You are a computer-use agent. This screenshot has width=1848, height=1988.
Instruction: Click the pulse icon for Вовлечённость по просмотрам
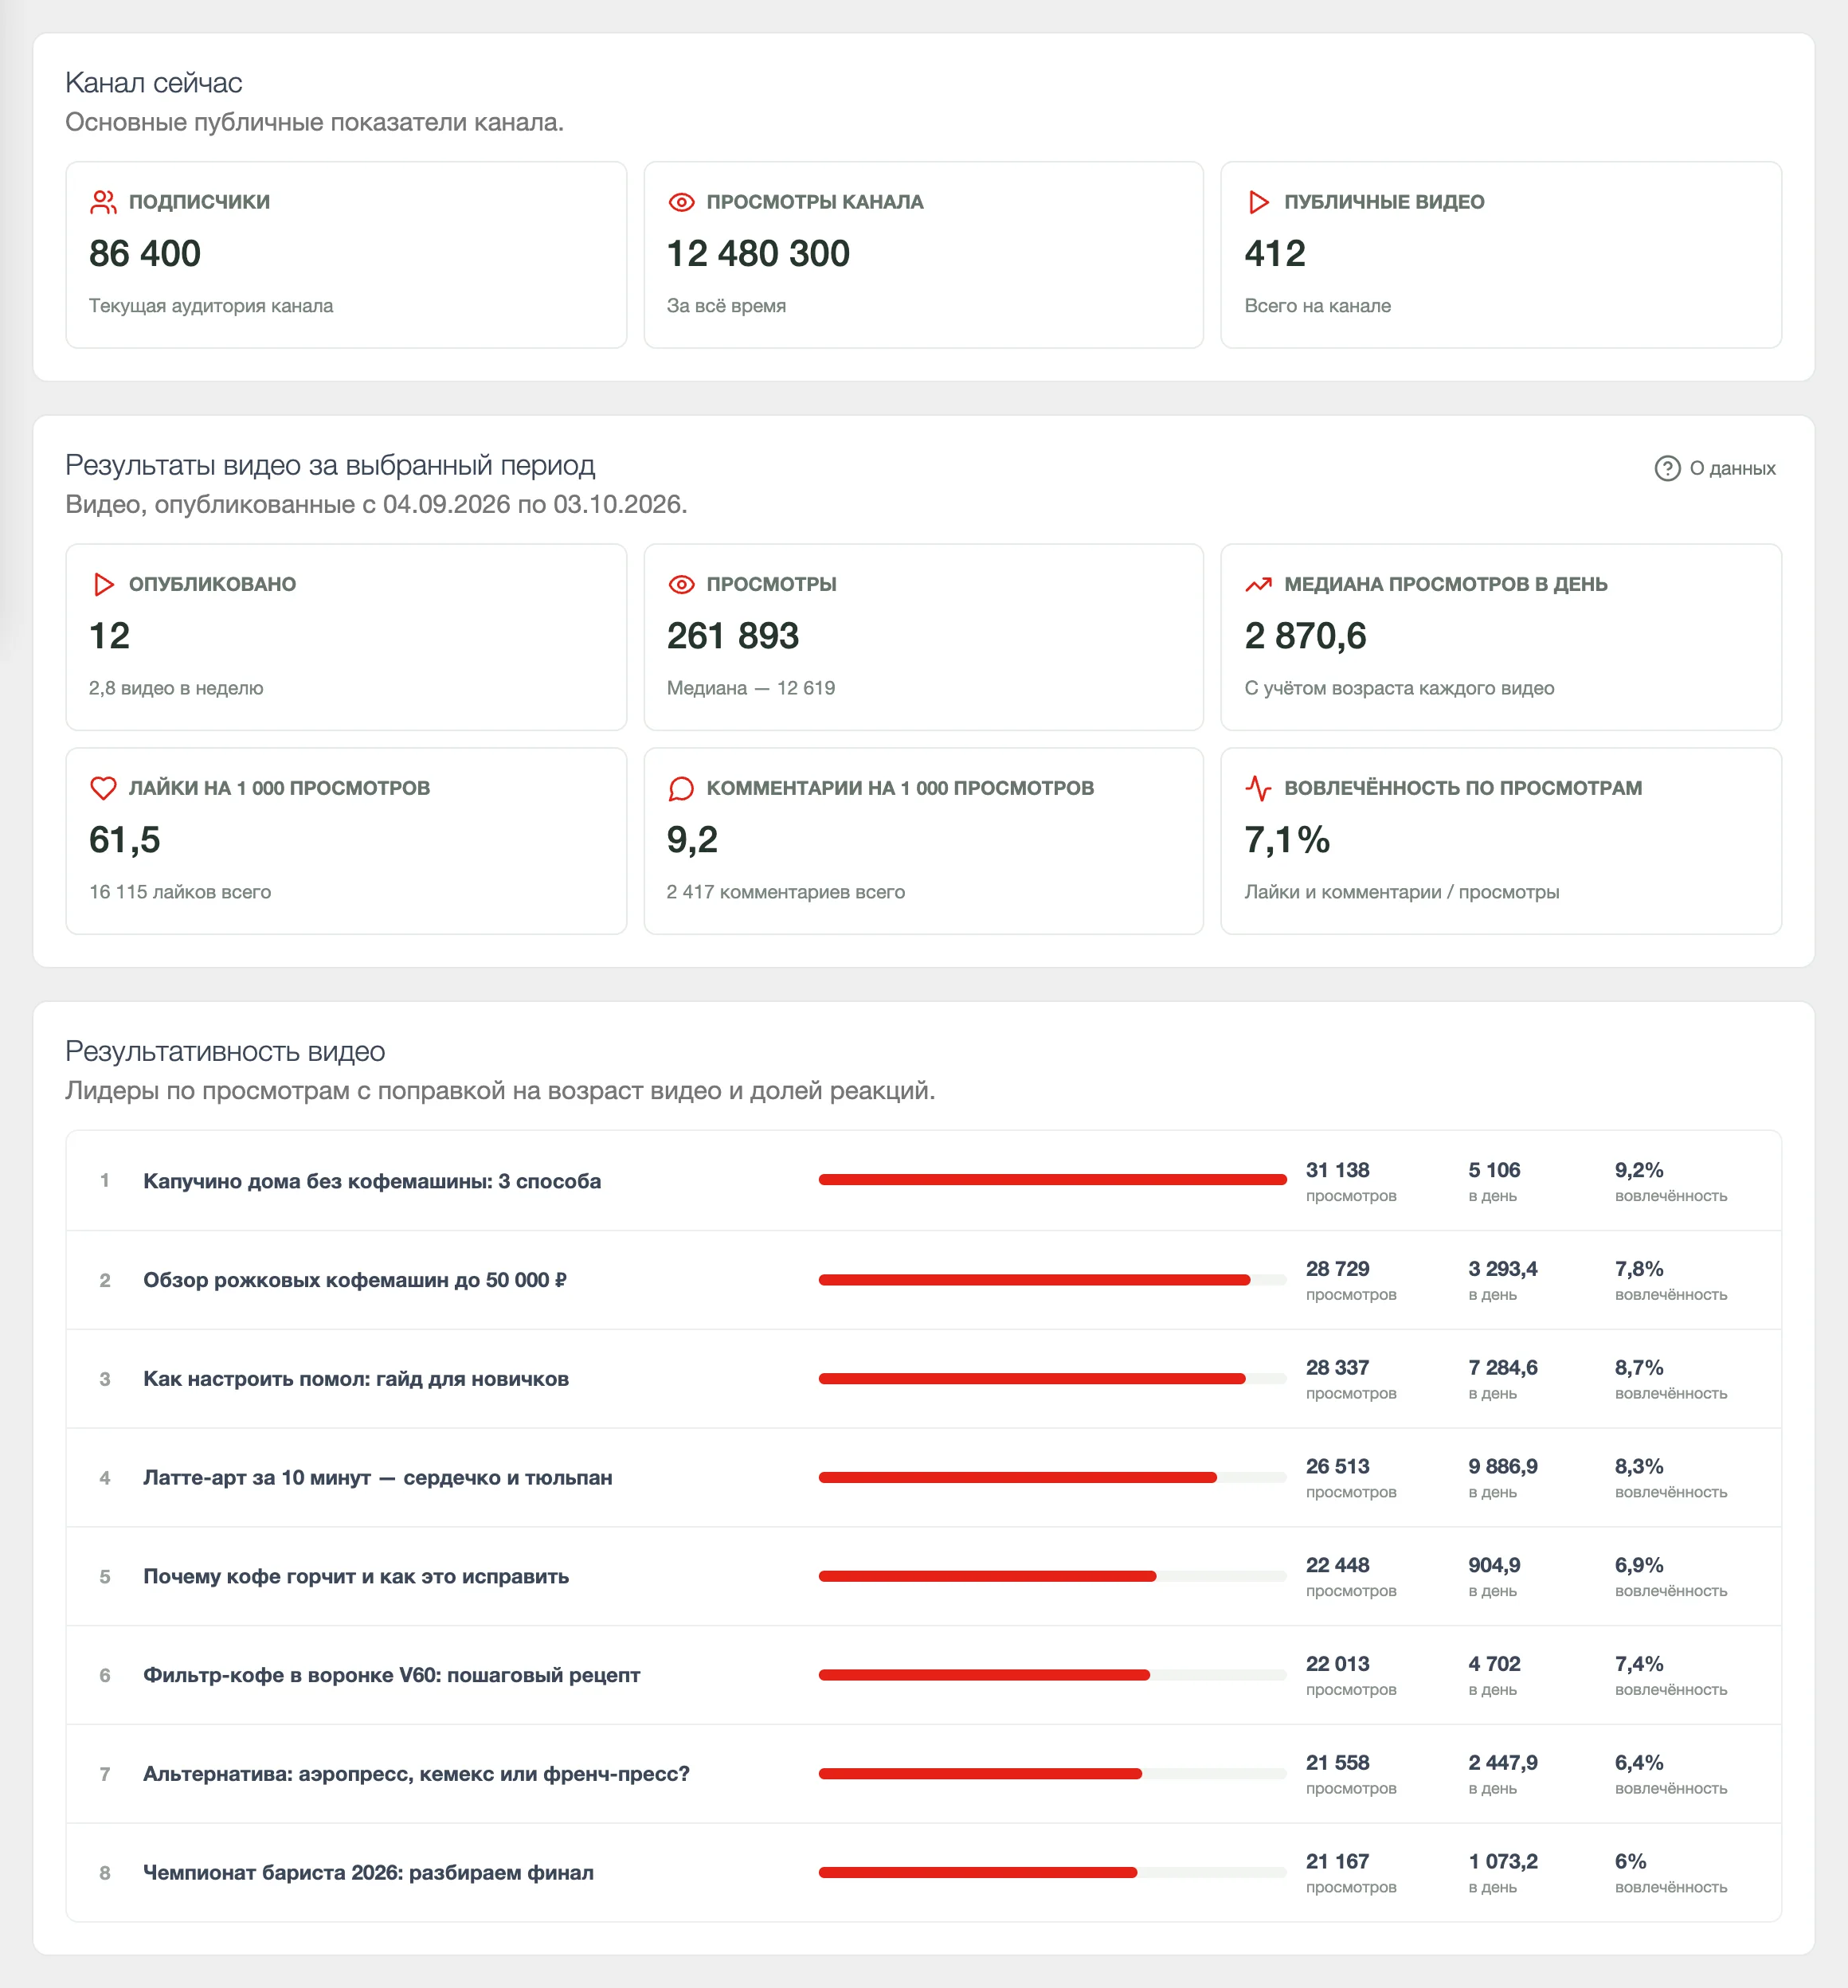tap(1258, 788)
